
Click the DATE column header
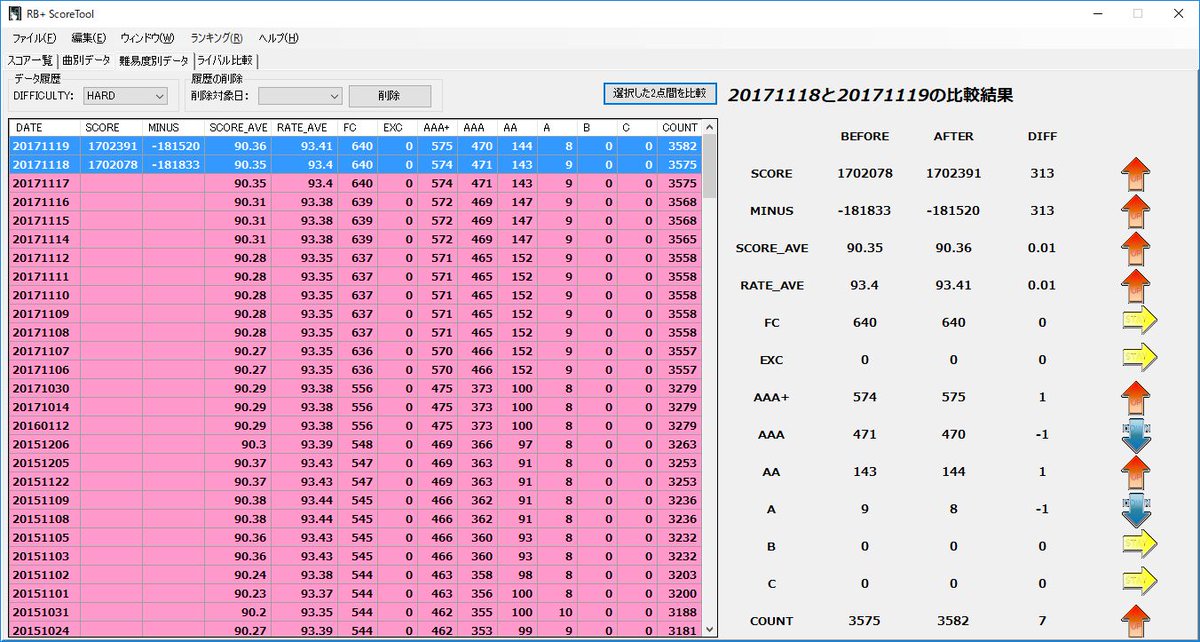click(44, 128)
